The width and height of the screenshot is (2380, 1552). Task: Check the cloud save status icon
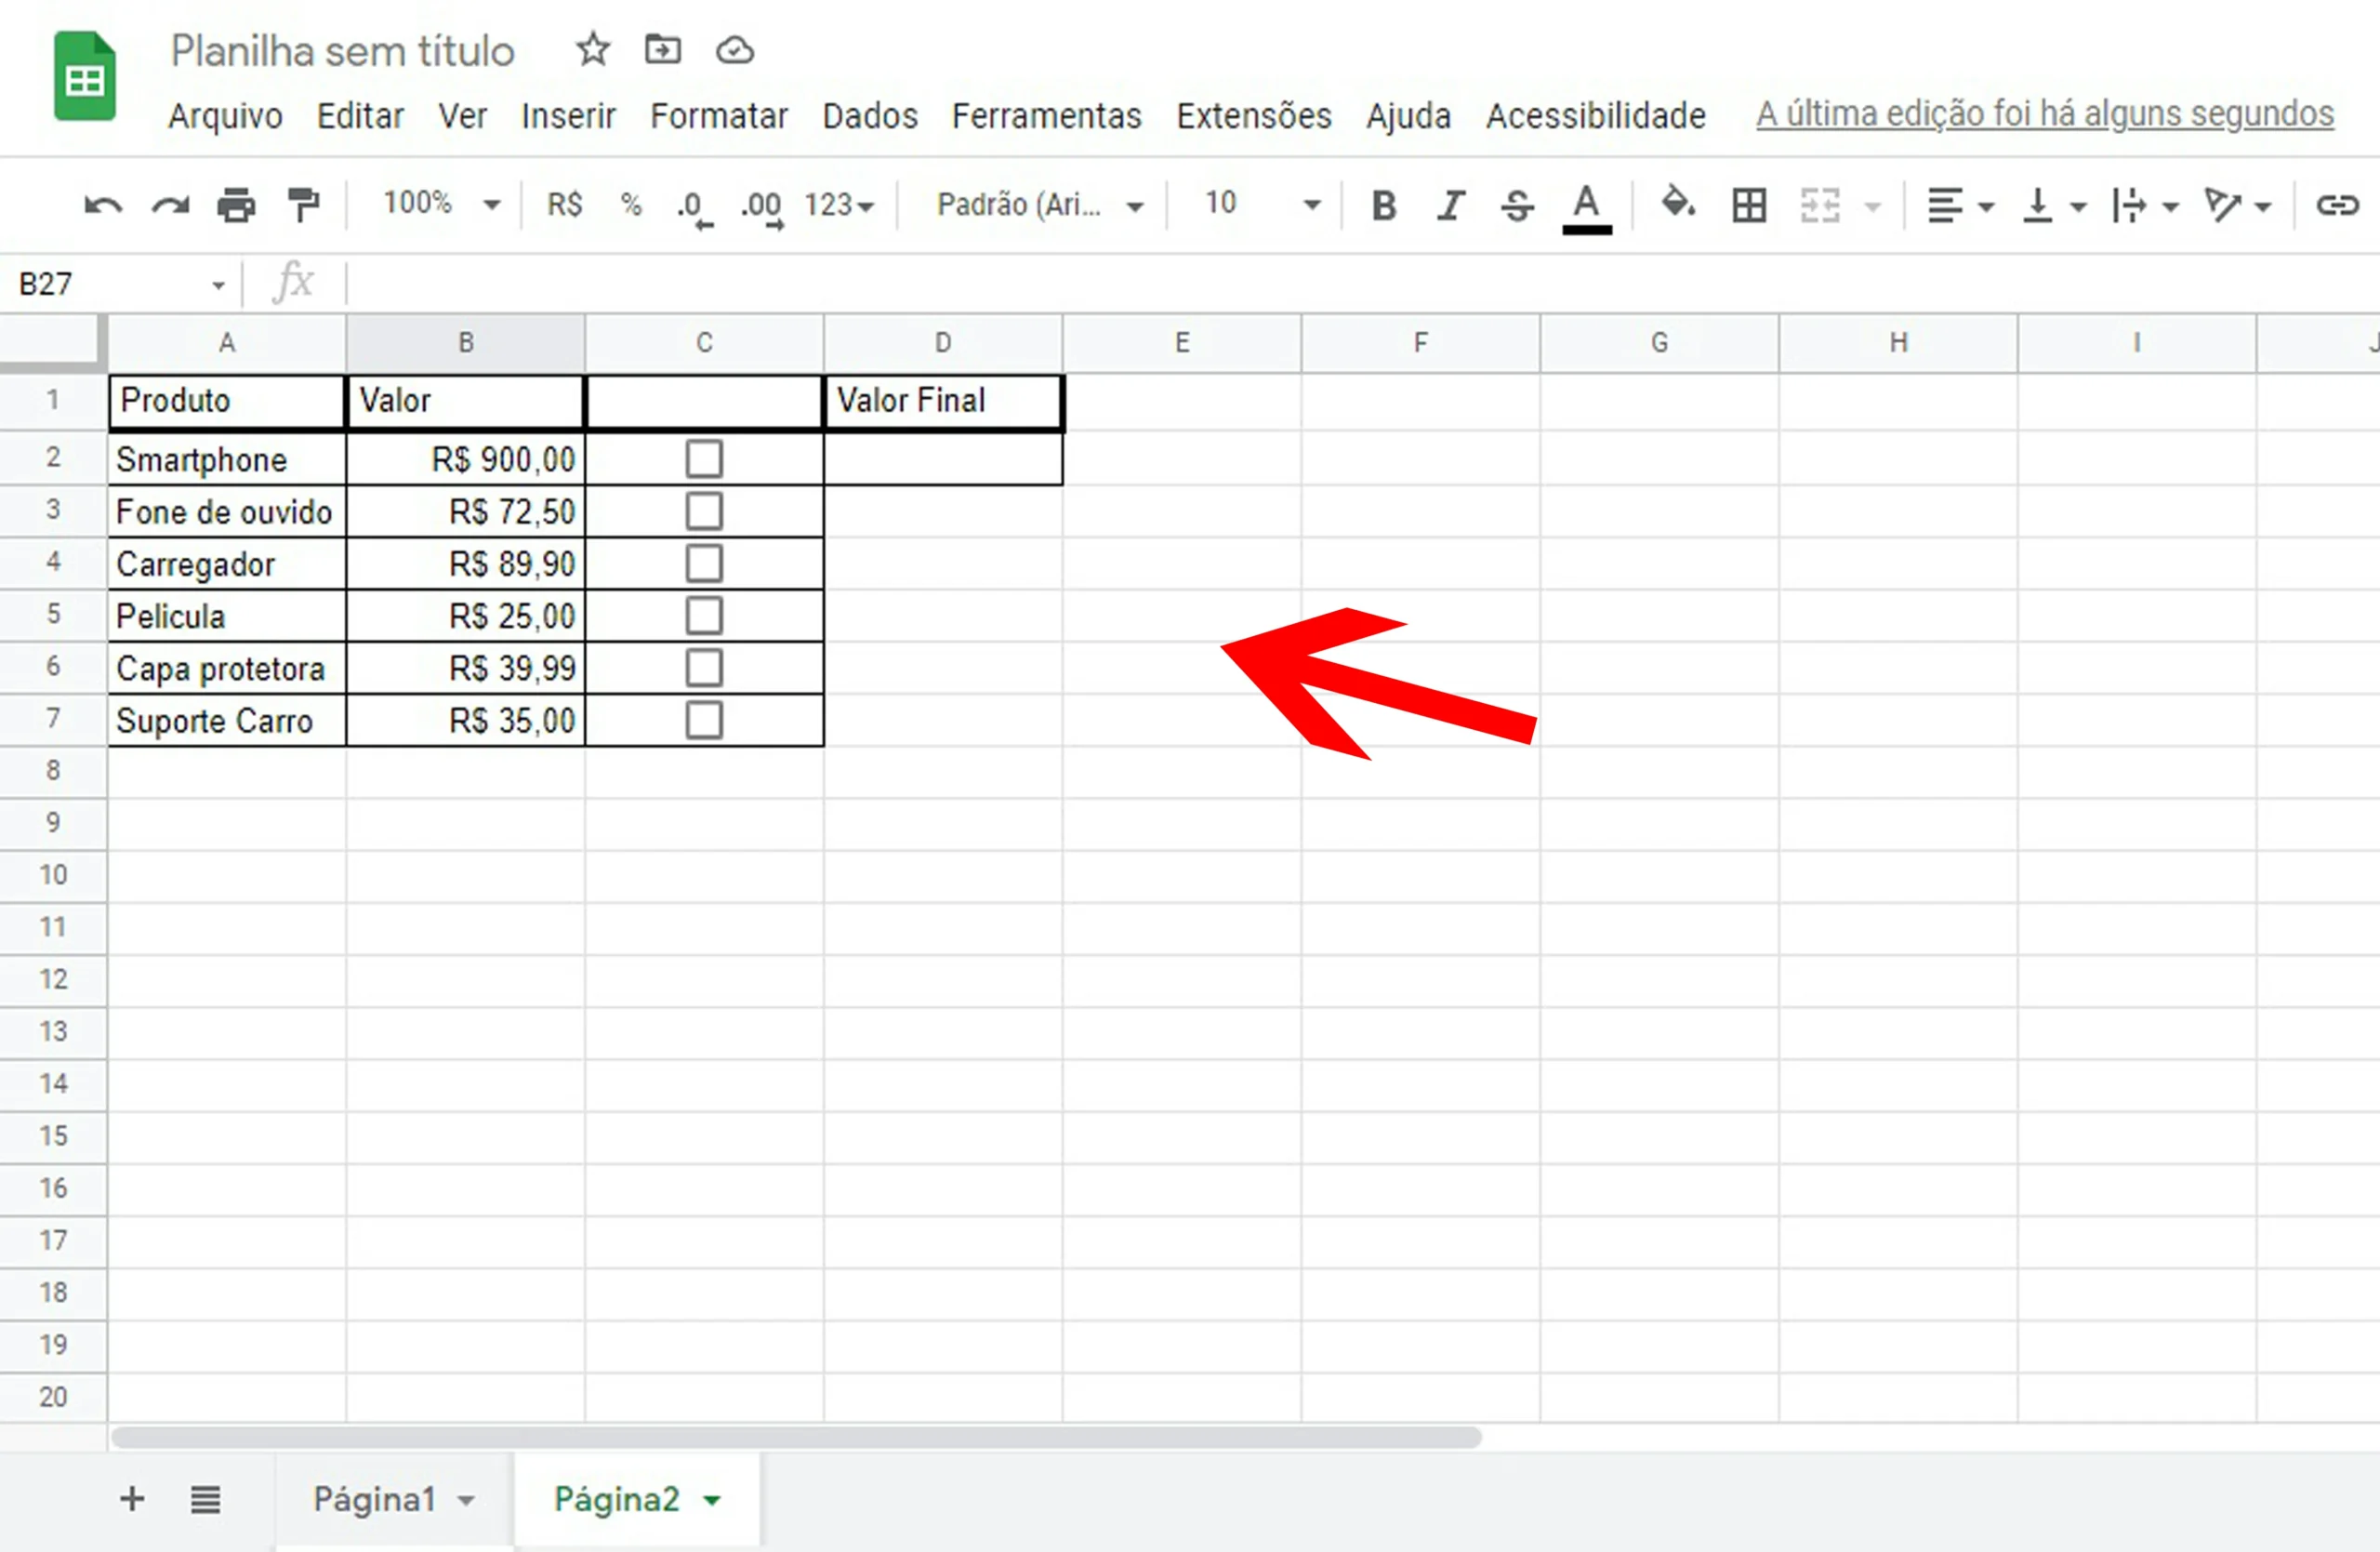coord(735,50)
